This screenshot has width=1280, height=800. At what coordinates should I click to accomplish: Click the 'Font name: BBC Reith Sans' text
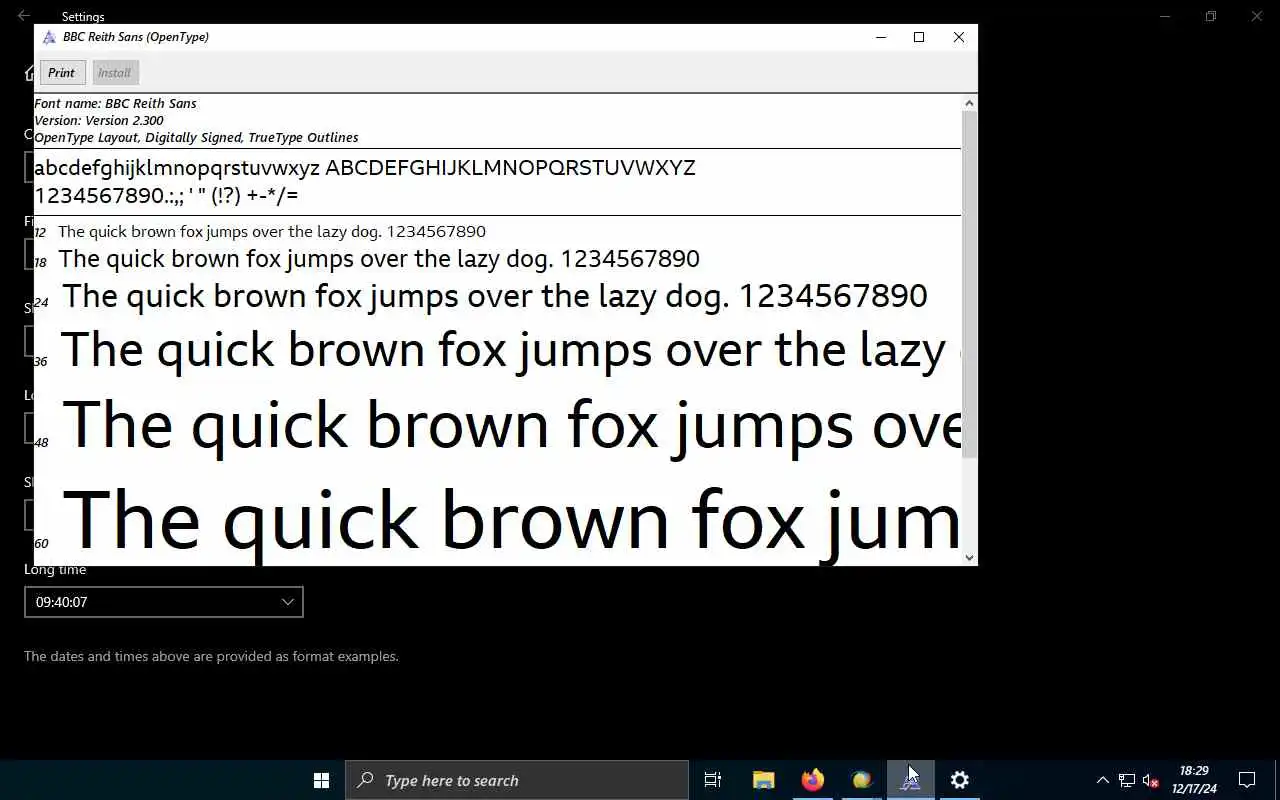pos(115,103)
